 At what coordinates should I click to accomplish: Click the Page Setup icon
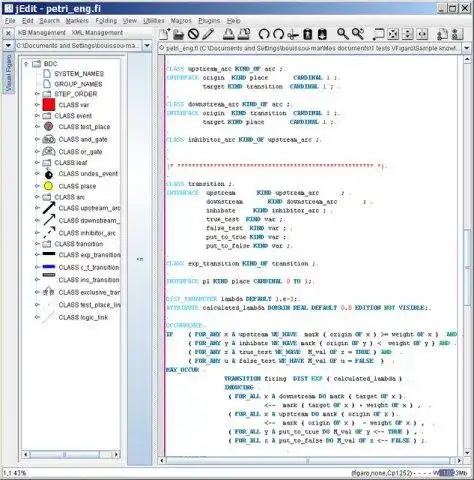tap(244, 34)
